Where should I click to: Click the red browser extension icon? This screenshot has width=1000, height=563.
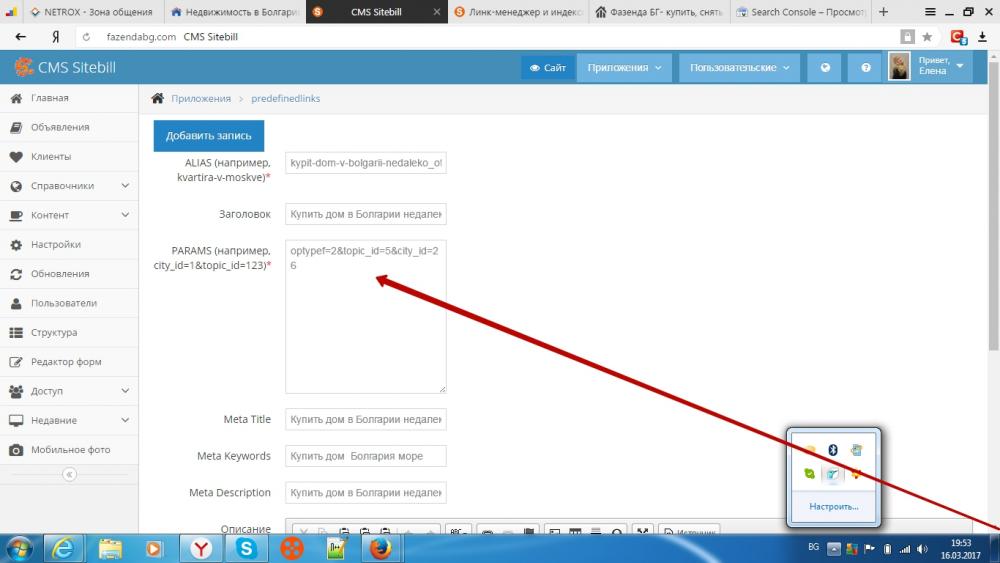point(959,37)
